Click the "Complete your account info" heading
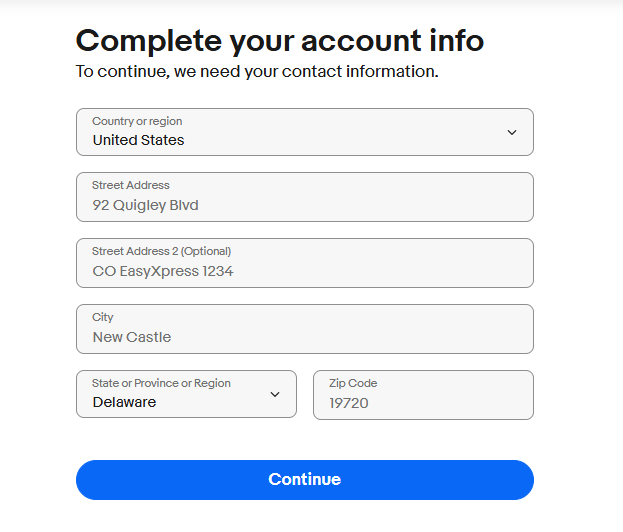The image size is (623, 532). pos(280,41)
